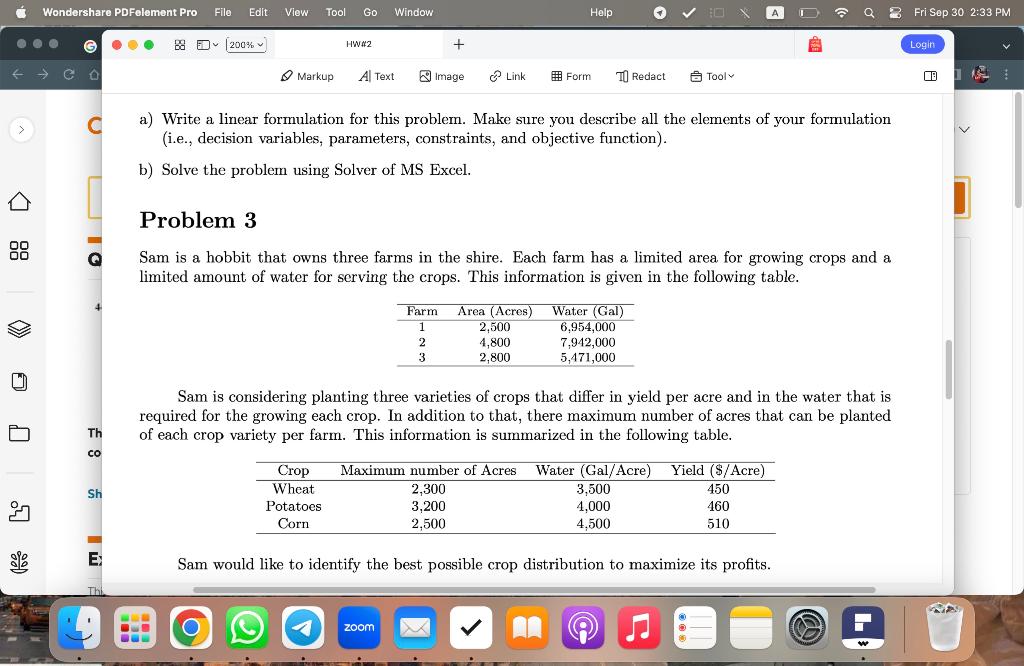
Task: Select the Redact tool
Action: (640, 76)
